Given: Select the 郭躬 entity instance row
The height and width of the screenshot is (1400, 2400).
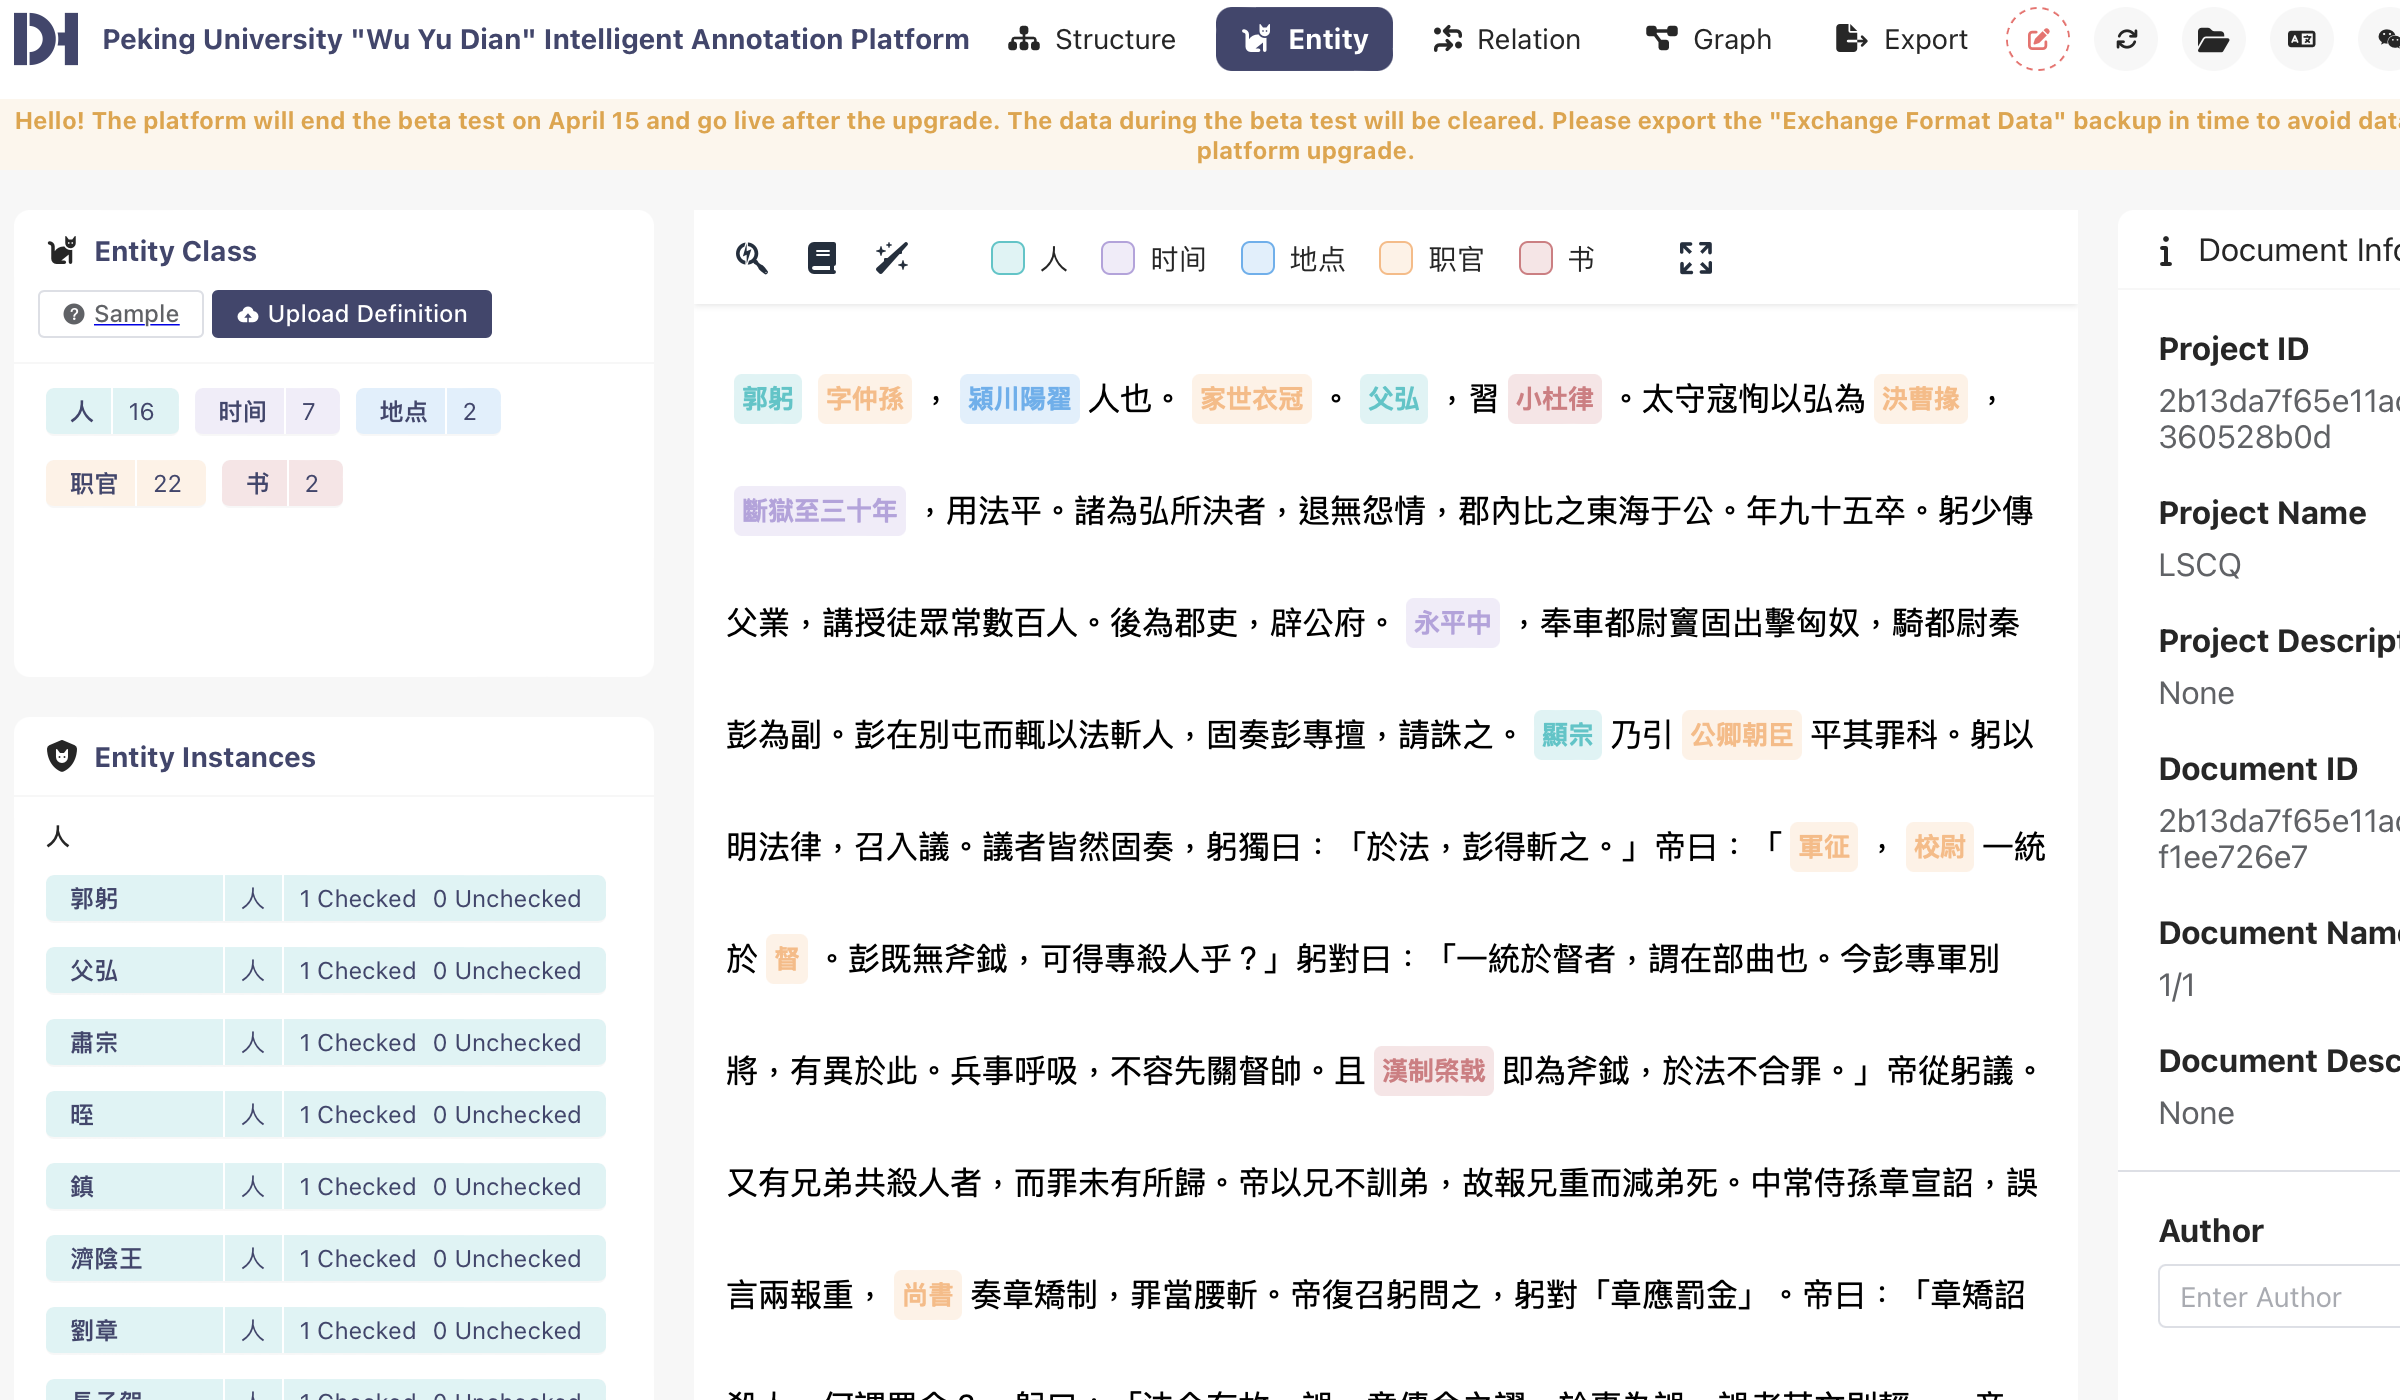Looking at the screenshot, I should 326,899.
